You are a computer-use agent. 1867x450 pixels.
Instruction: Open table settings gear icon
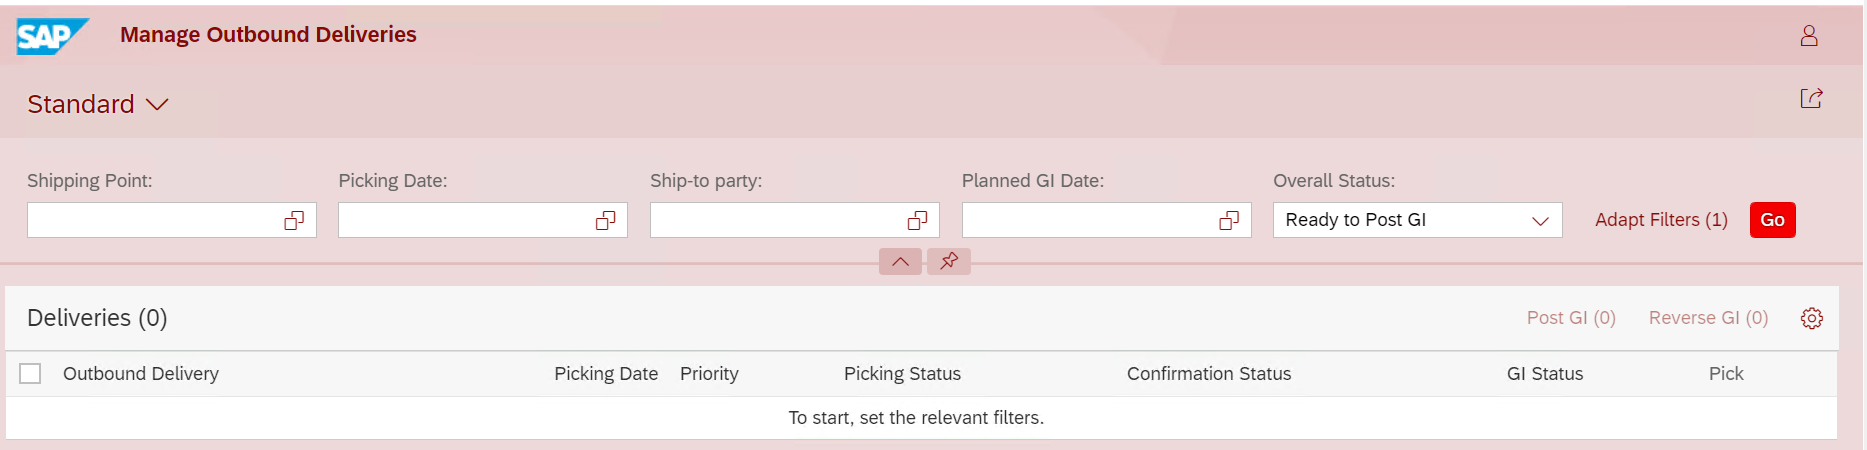1812,318
